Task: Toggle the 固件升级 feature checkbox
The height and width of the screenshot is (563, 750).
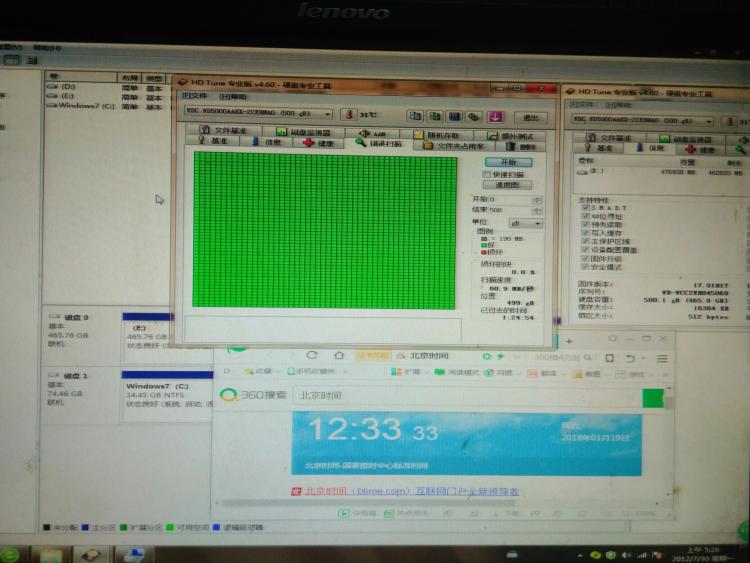Action: (585, 258)
